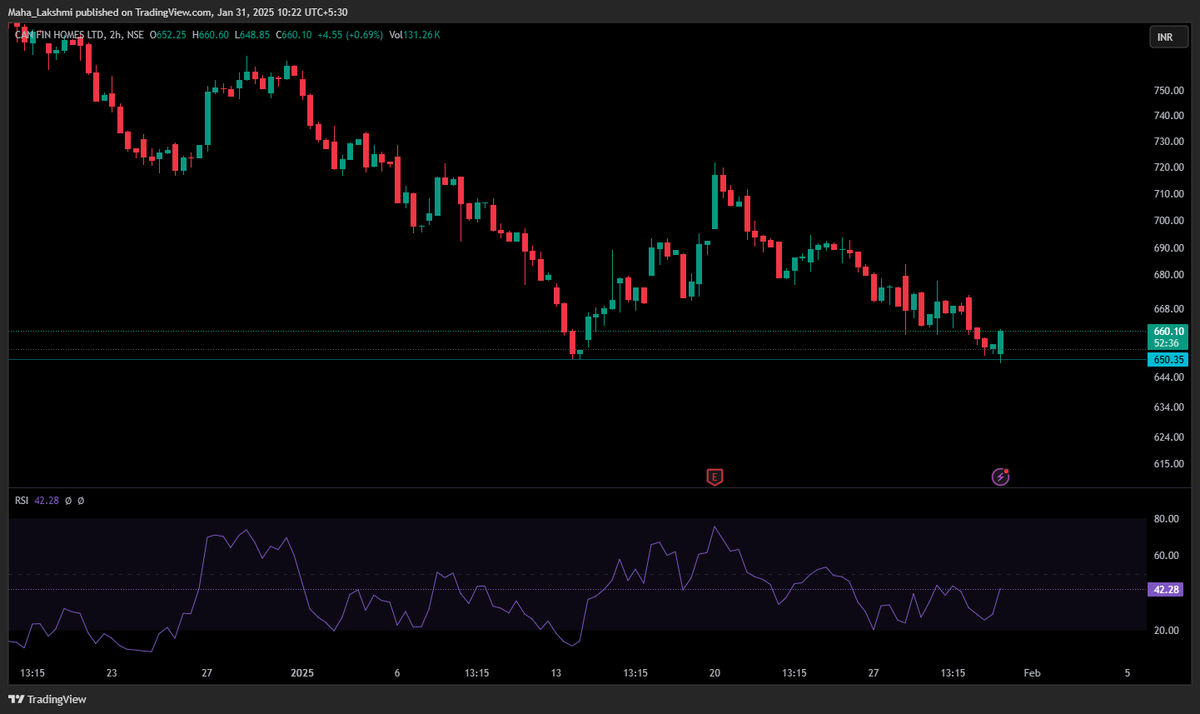Viewport: 1200px width, 714px height.
Task: Click the 730.00 price axis label
Action: [1169, 142]
